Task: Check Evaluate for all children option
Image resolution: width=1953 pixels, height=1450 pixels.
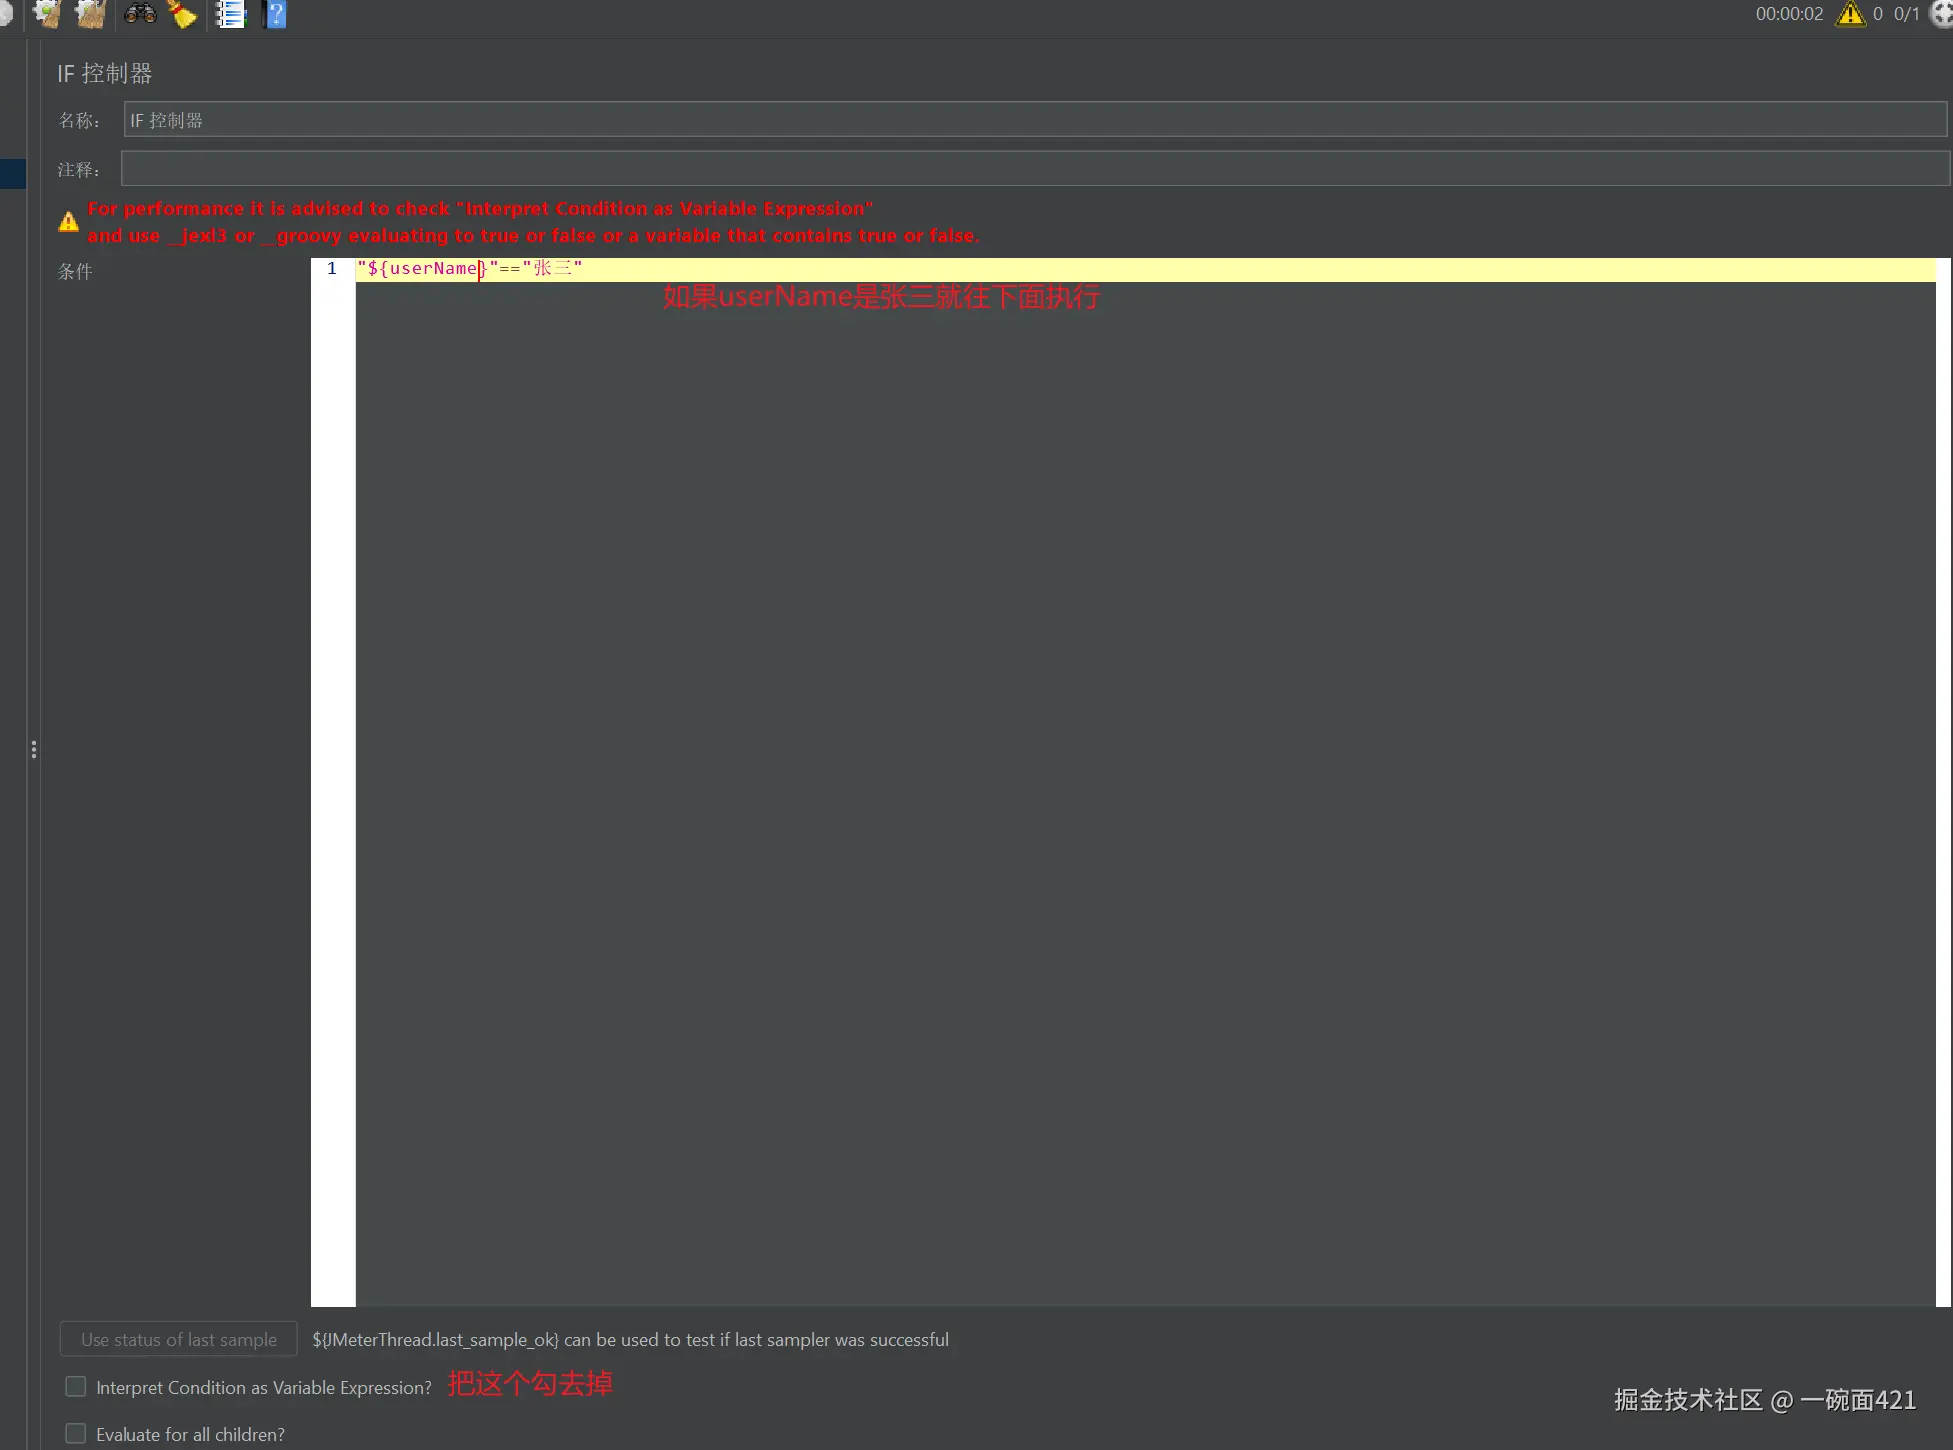Action: click(x=76, y=1434)
